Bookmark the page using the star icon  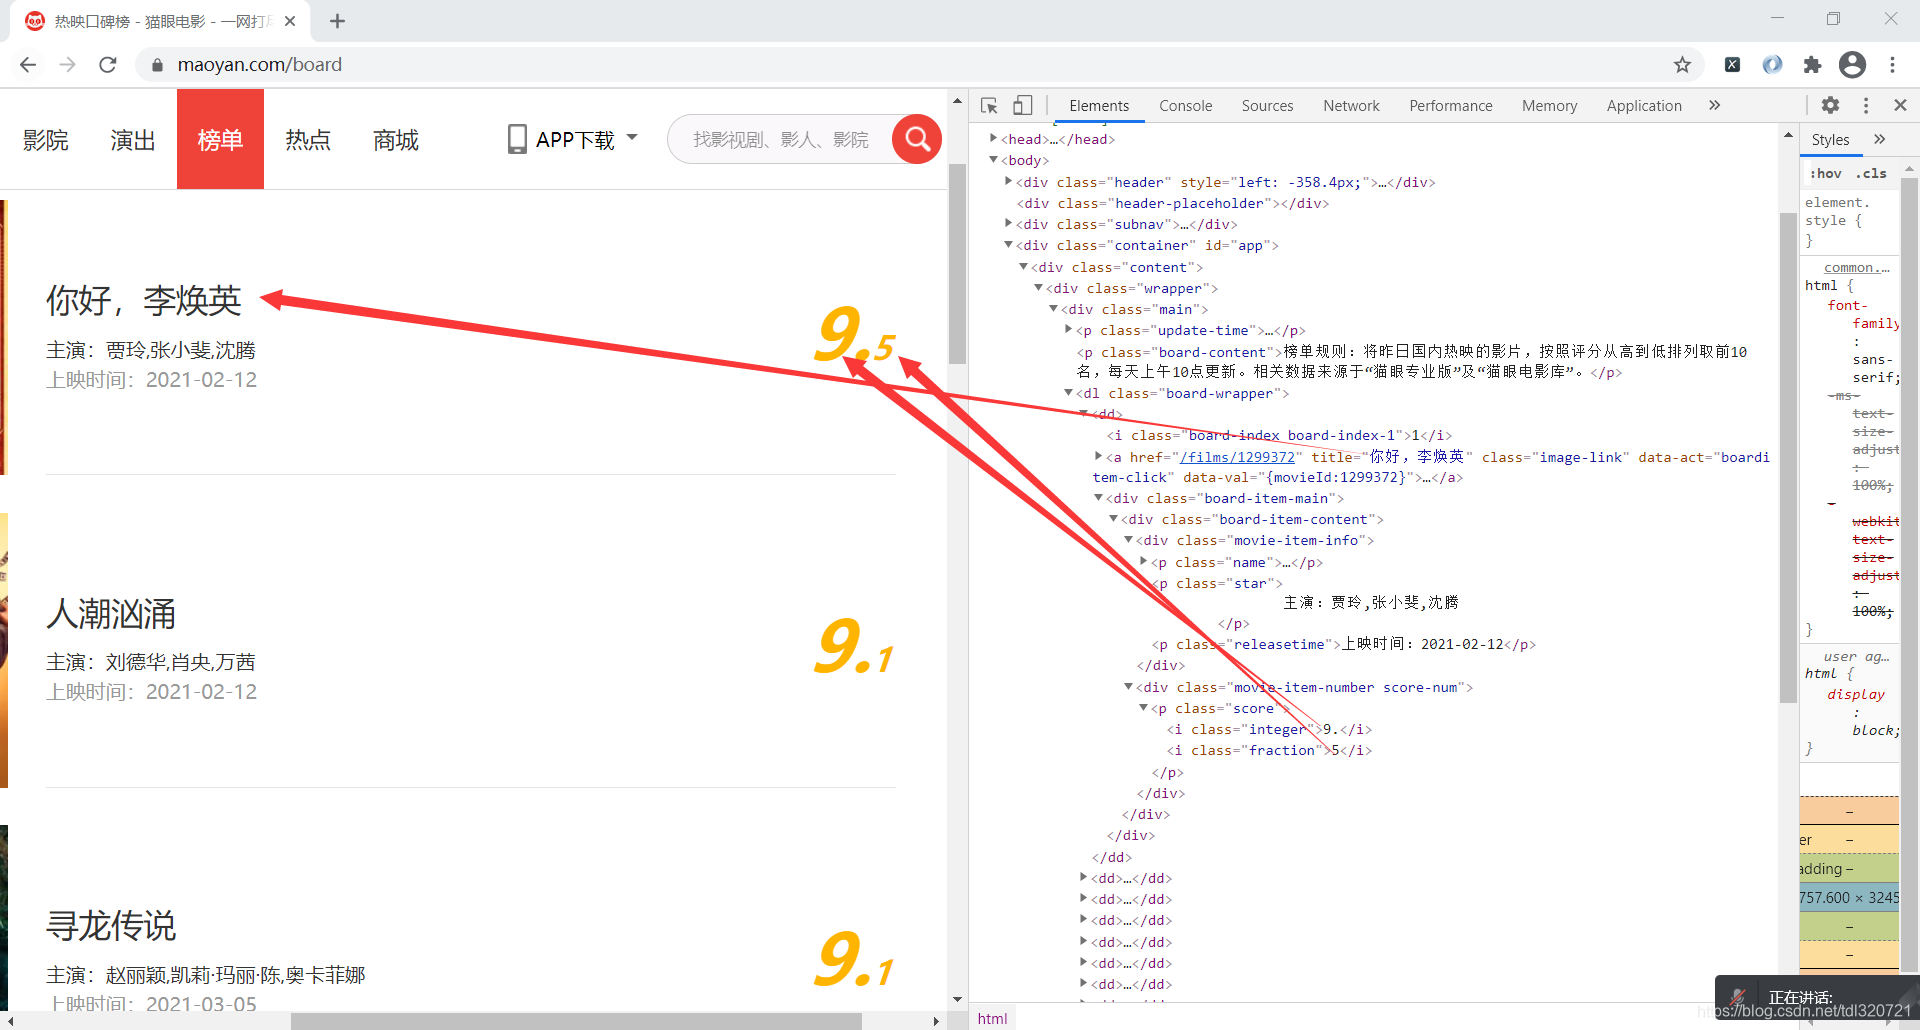point(1683,64)
